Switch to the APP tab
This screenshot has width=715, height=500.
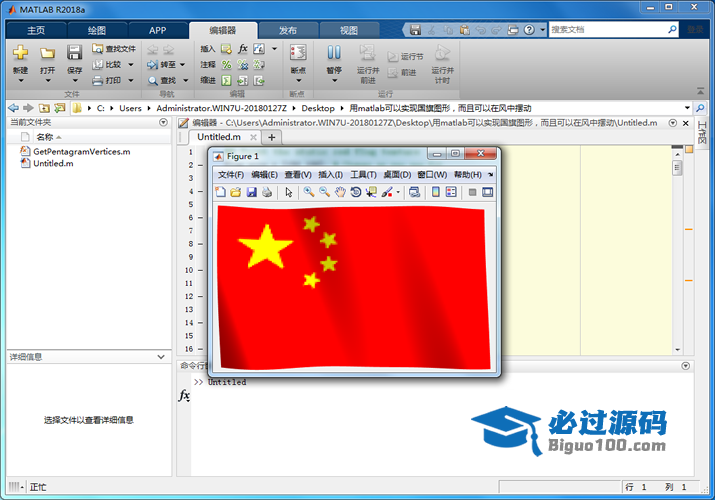[x=158, y=31]
